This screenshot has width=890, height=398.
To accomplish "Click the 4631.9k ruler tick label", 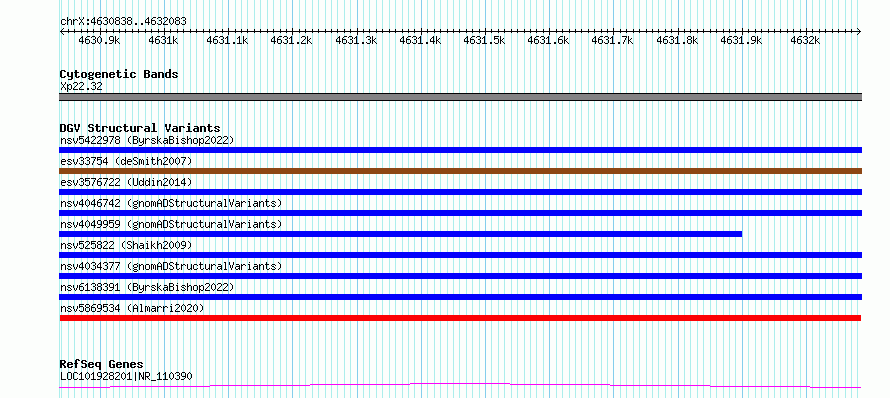I will pyautogui.click(x=742, y=41).
